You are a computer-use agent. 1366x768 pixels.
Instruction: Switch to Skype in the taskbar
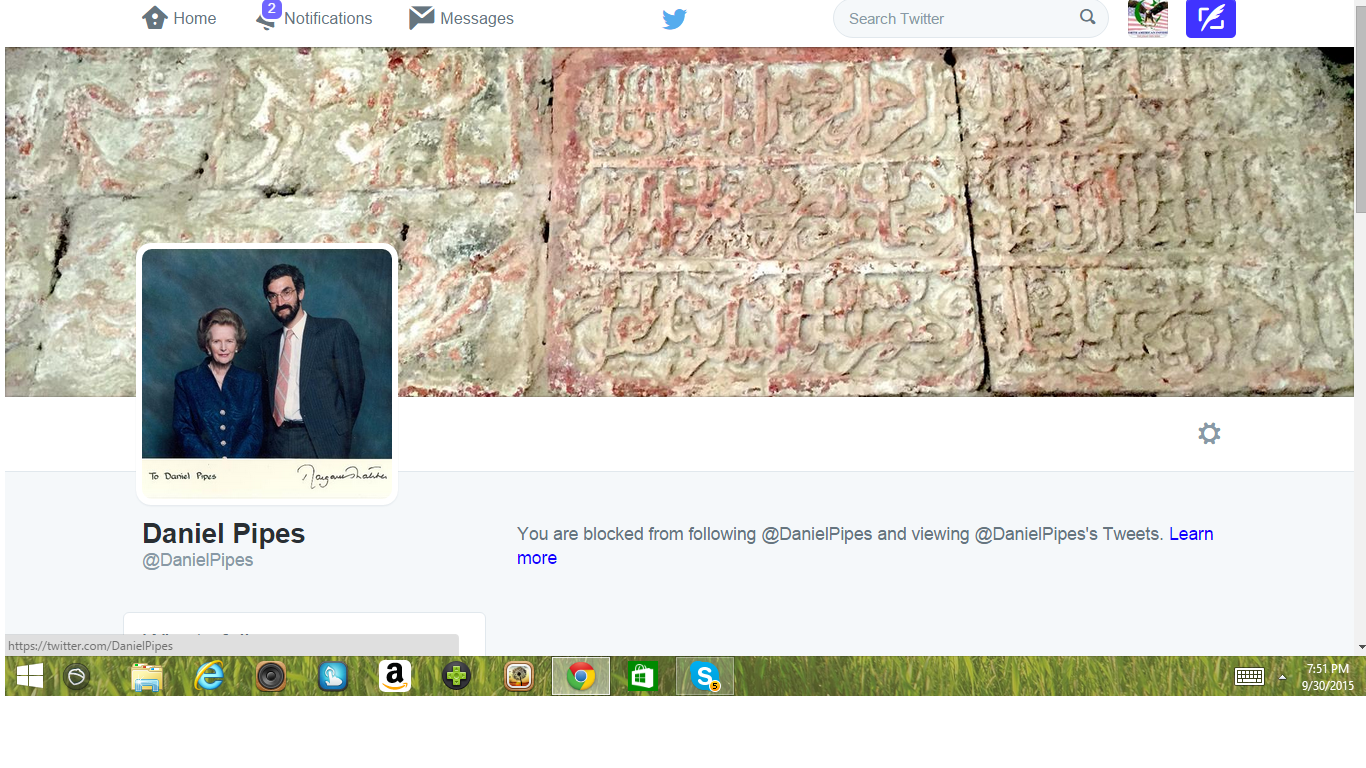(x=705, y=677)
